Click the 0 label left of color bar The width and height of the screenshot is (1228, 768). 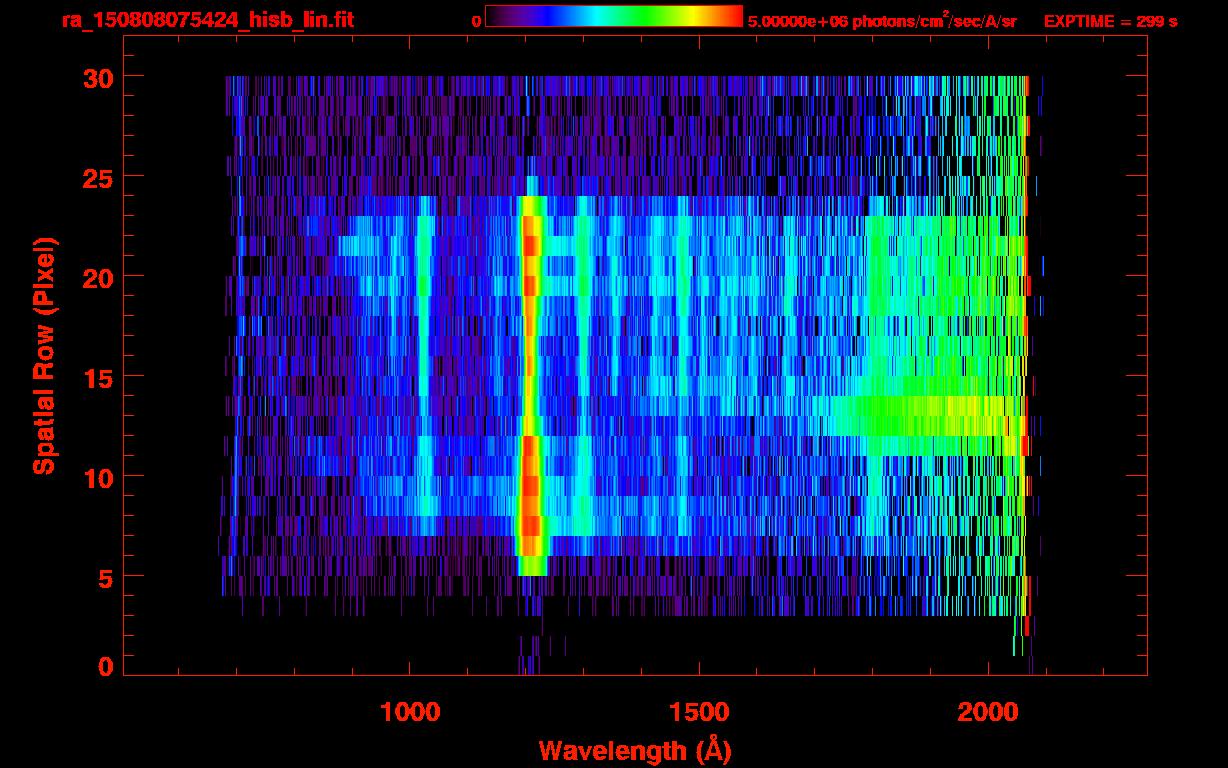tap(476, 20)
